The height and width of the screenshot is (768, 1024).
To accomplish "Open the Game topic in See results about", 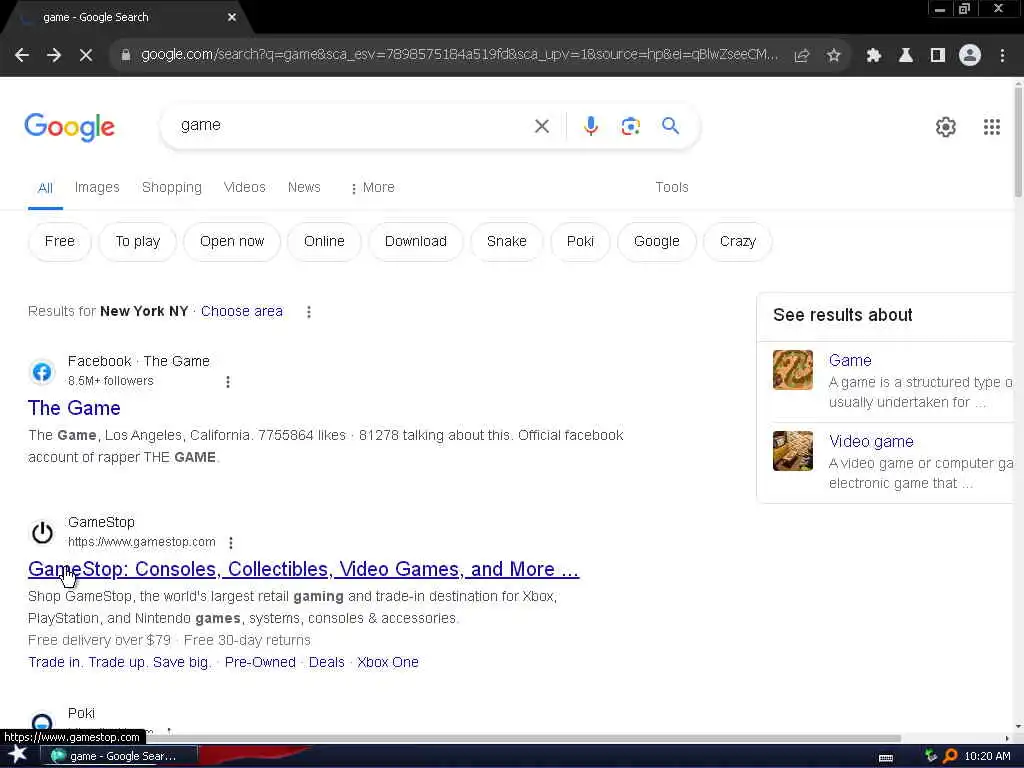I will coord(850,360).
